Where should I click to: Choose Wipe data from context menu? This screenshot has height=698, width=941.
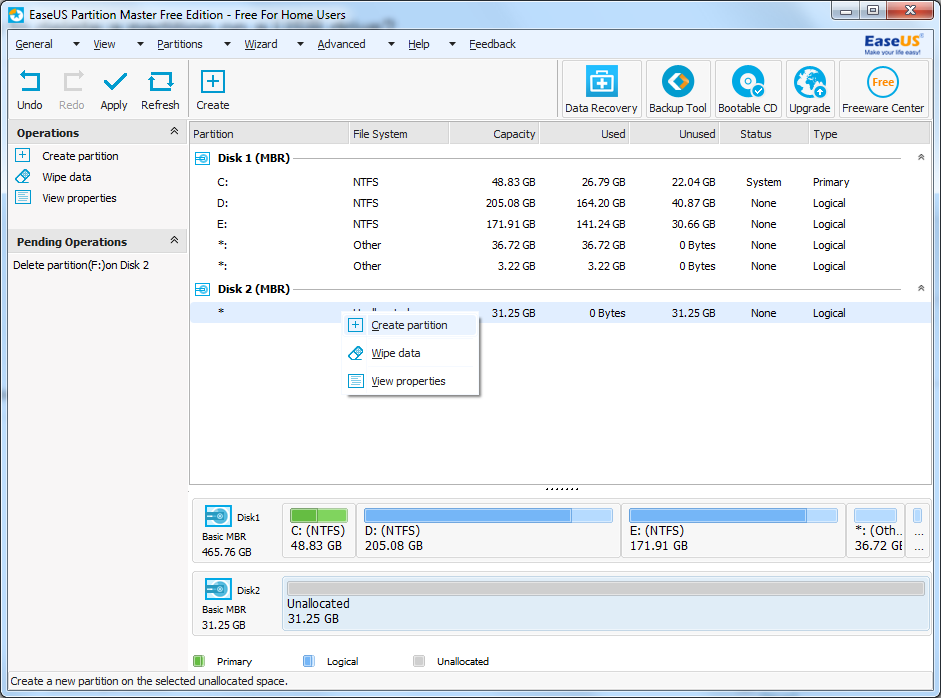410,353
